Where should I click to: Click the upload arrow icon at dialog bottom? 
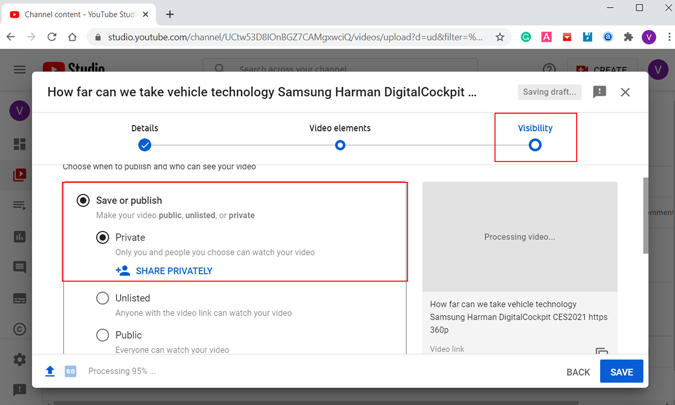[50, 371]
